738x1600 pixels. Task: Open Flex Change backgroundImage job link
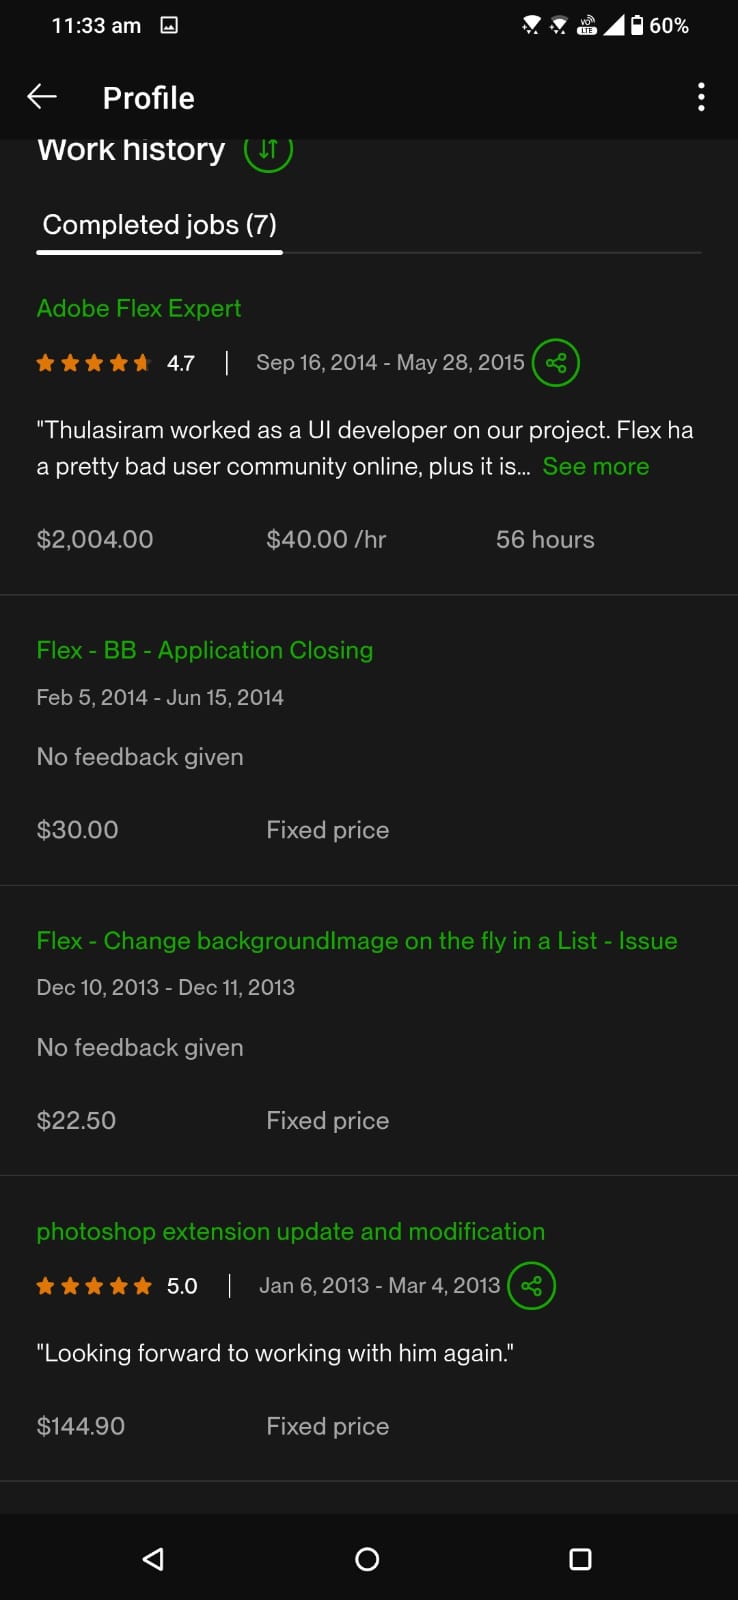[357, 941]
